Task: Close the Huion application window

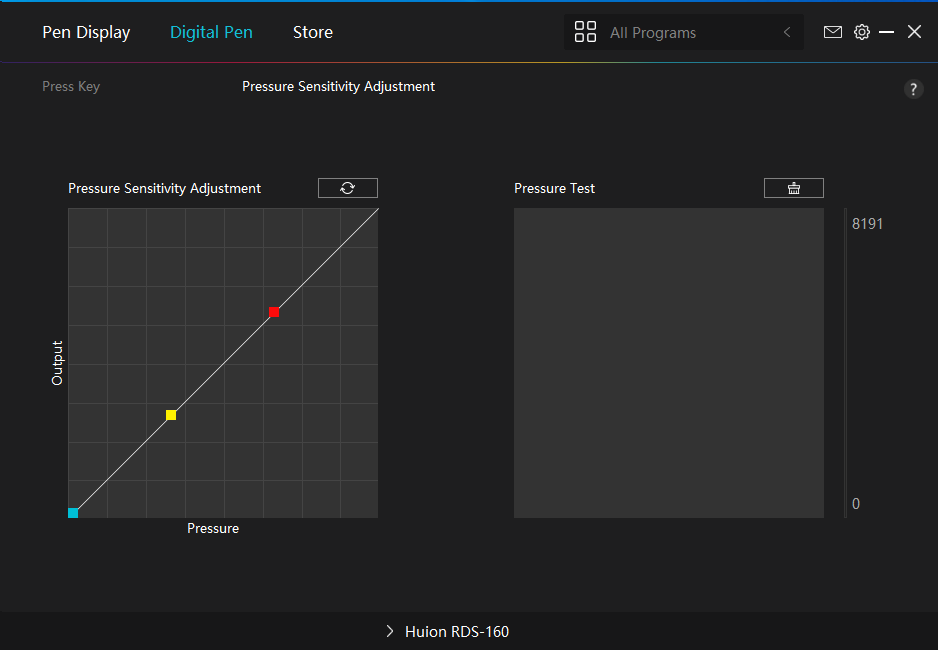Action: (914, 32)
